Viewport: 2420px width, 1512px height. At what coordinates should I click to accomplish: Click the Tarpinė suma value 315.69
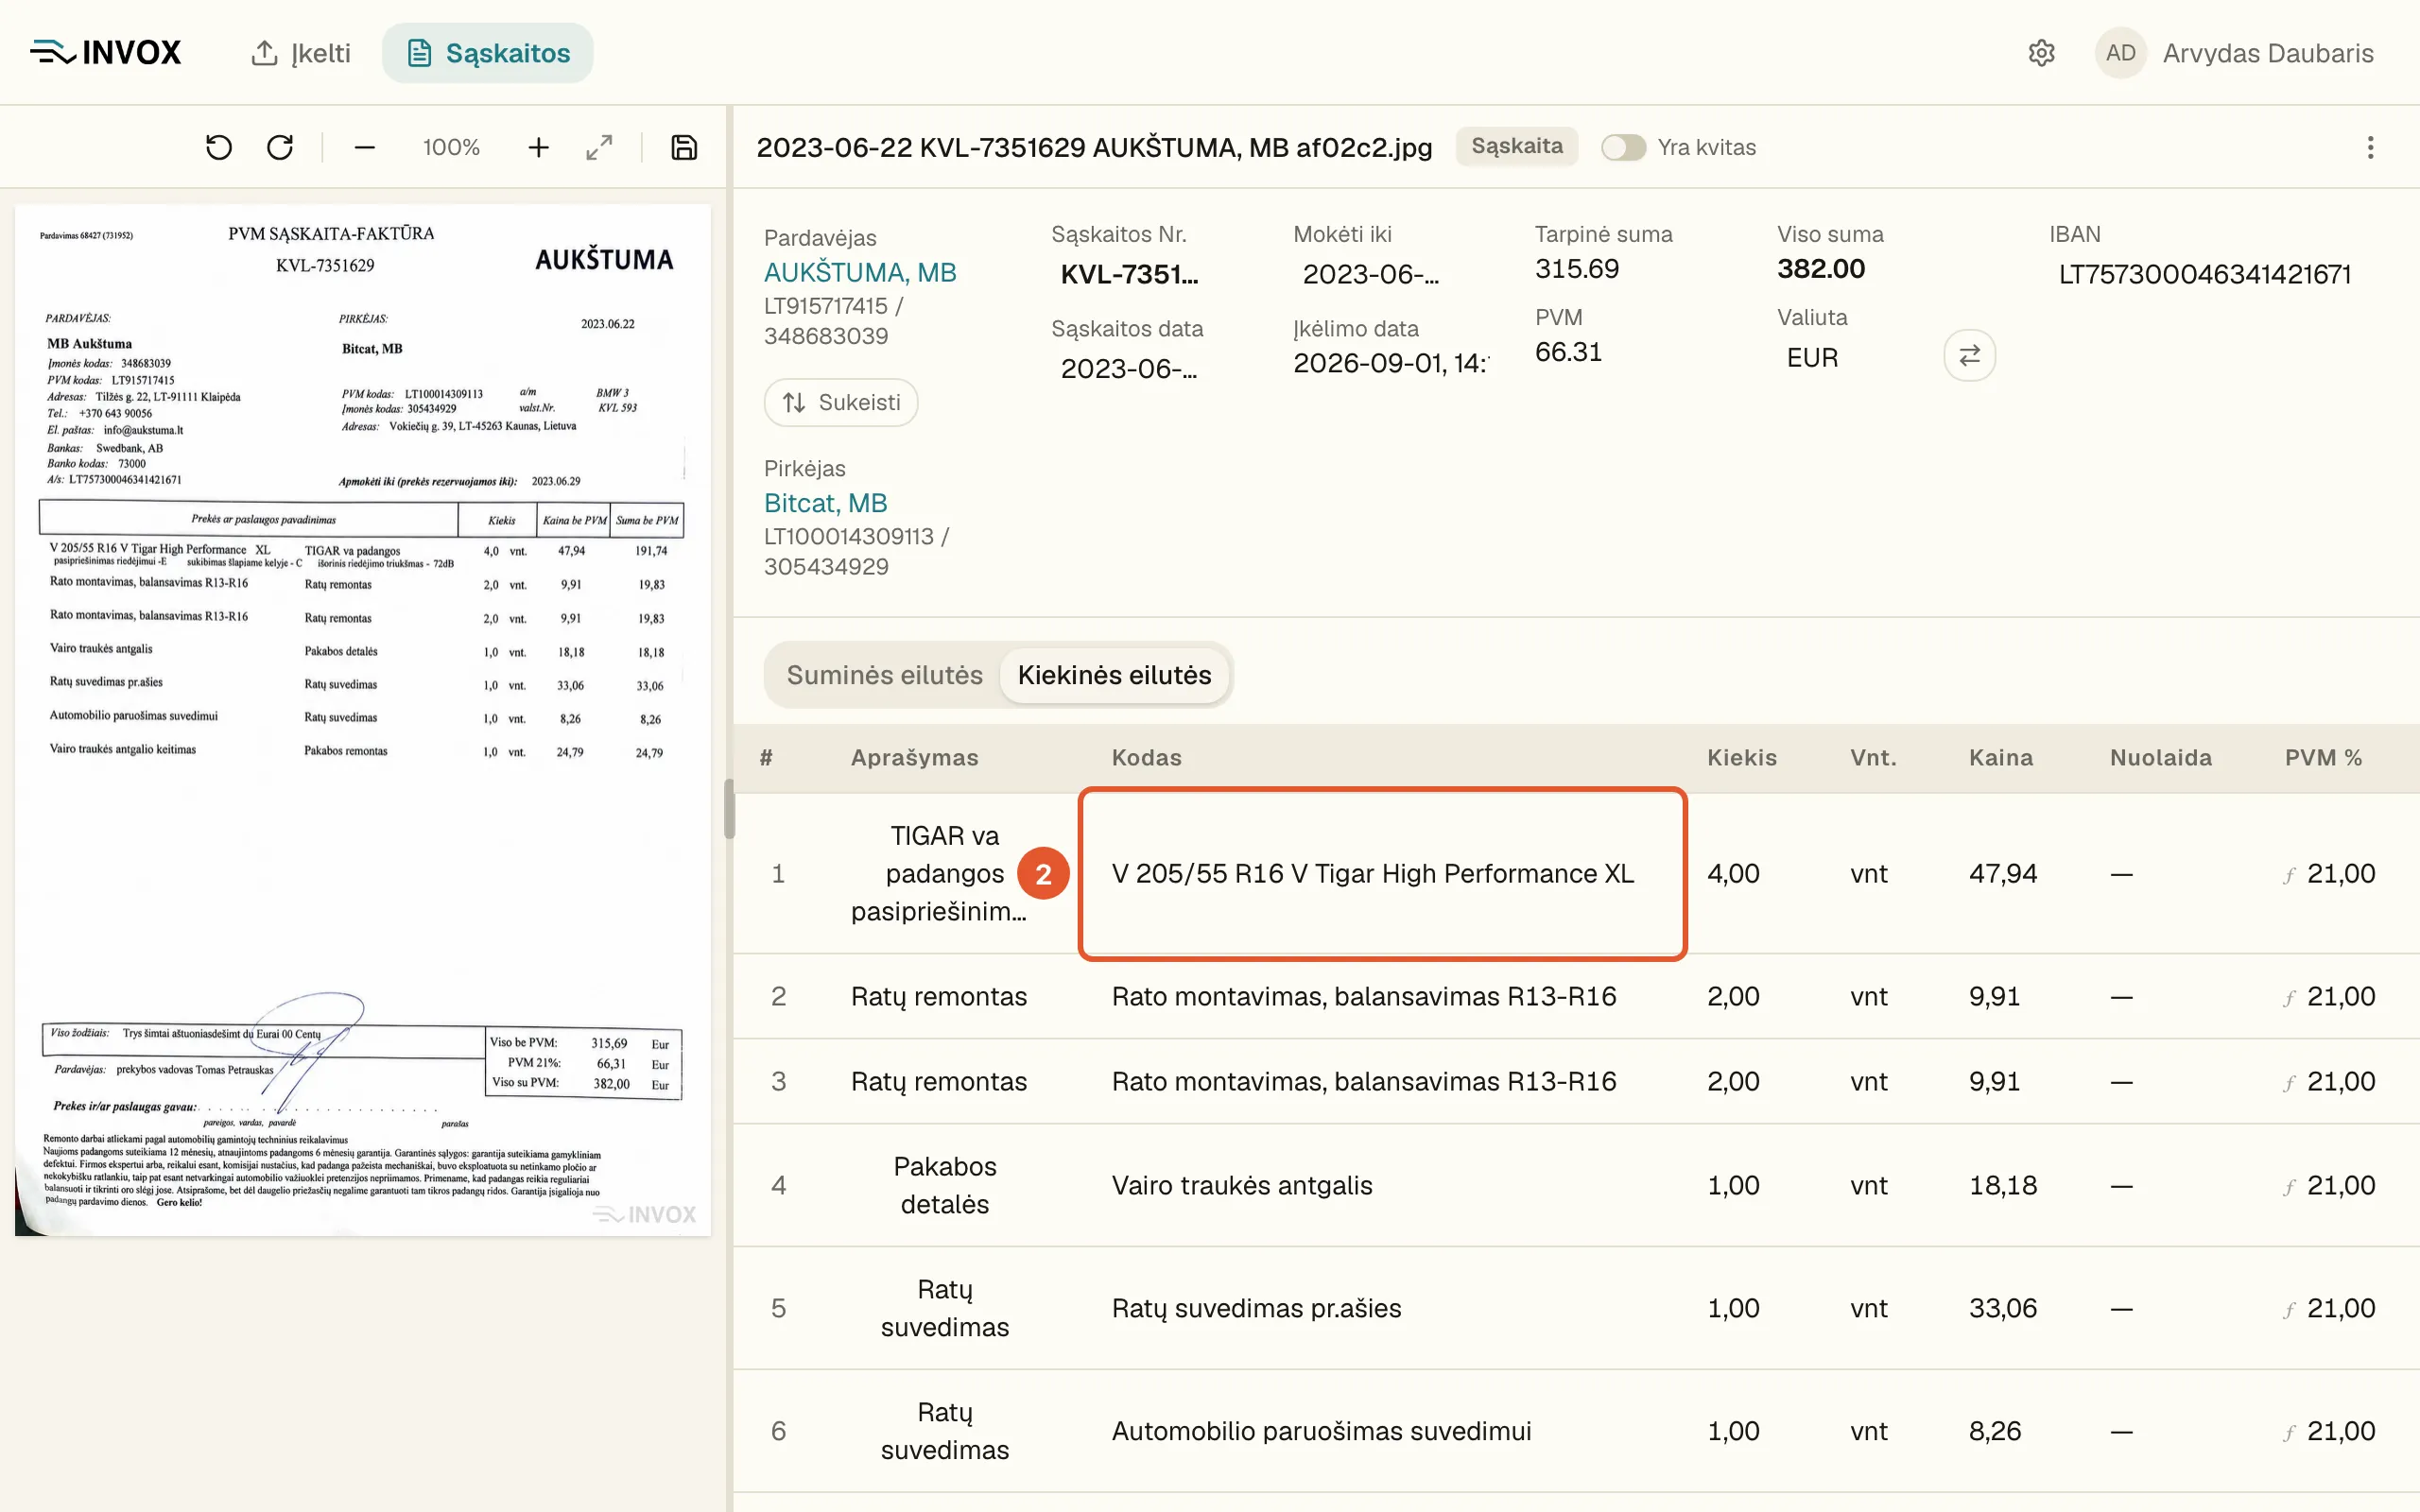[1576, 268]
